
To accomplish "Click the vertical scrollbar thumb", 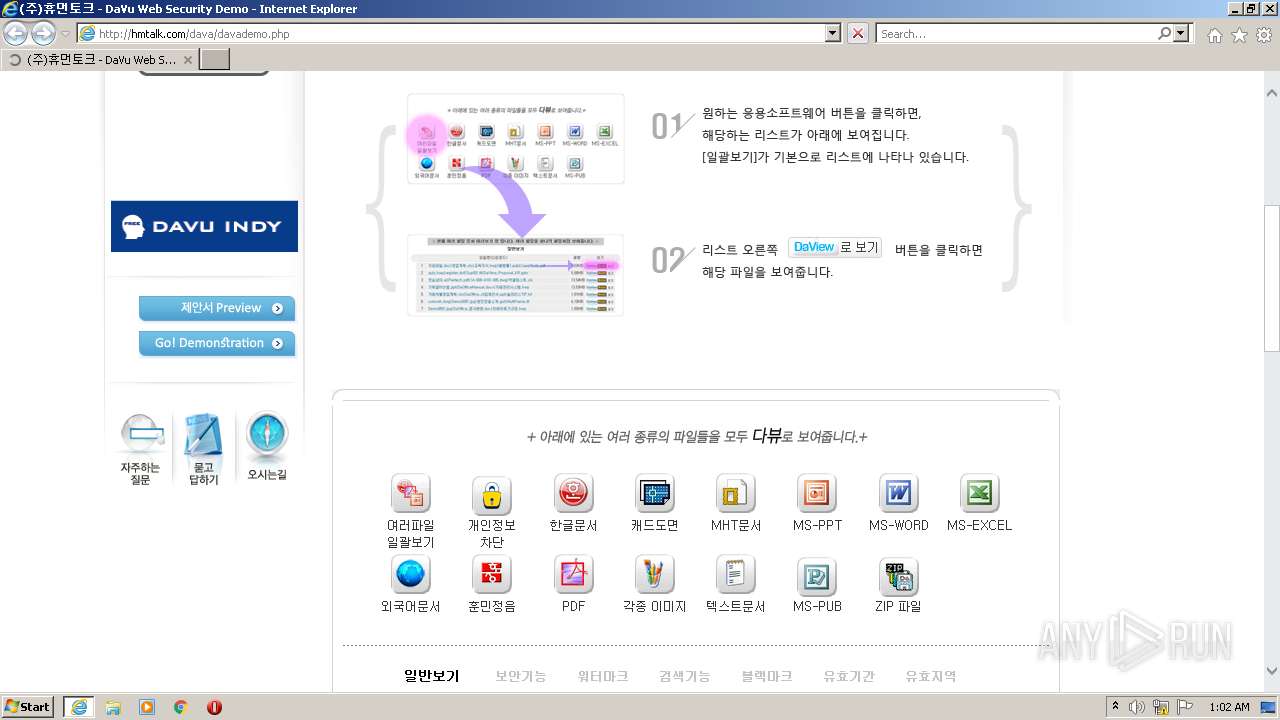I will click(x=1272, y=278).
